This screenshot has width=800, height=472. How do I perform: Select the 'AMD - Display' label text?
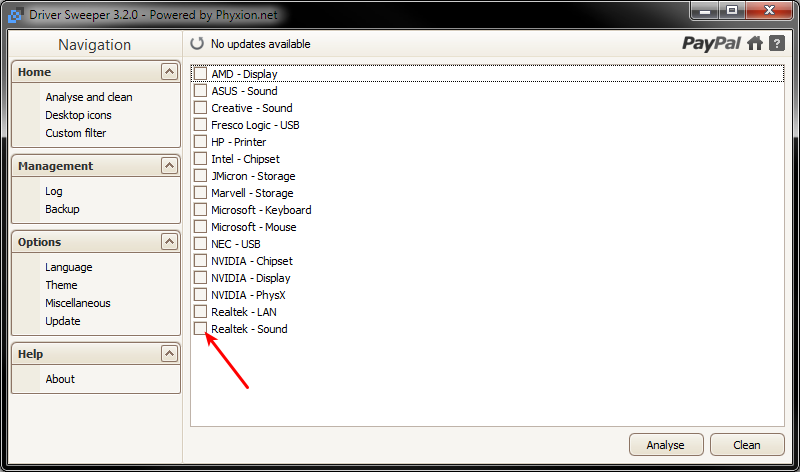click(x=244, y=74)
